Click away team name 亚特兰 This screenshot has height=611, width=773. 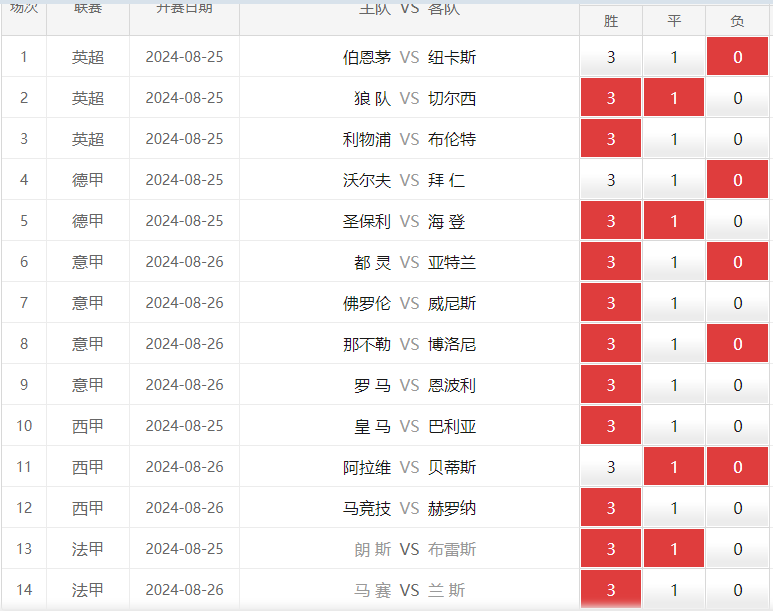coord(452,262)
